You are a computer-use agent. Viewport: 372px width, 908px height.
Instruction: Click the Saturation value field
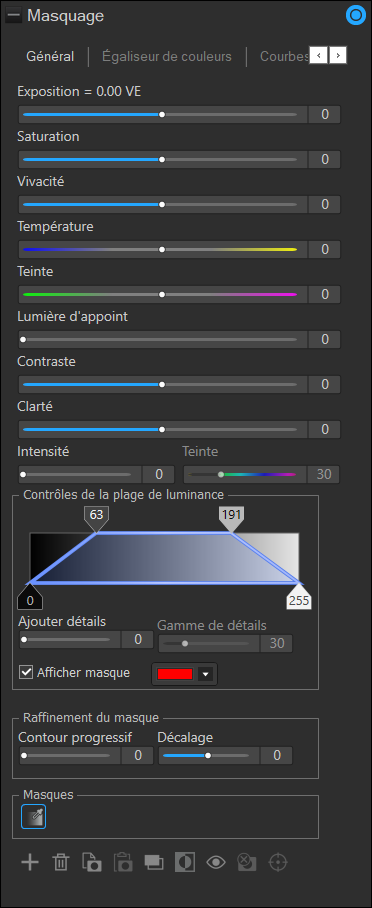[324, 159]
